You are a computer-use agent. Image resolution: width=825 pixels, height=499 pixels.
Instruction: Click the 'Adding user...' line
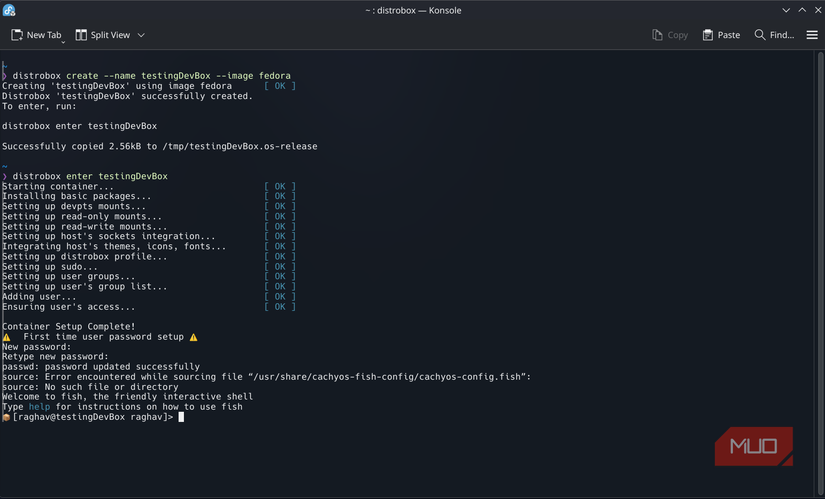39,297
